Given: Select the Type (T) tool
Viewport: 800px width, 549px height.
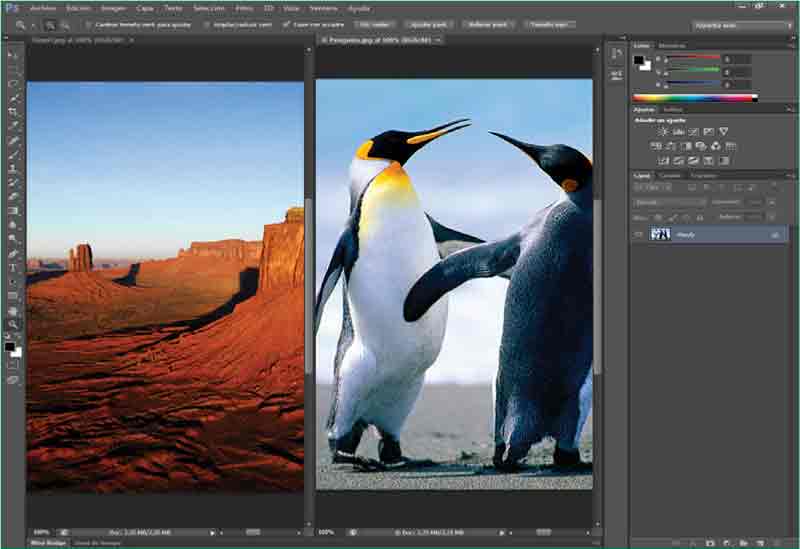Looking at the screenshot, I should (x=13, y=268).
